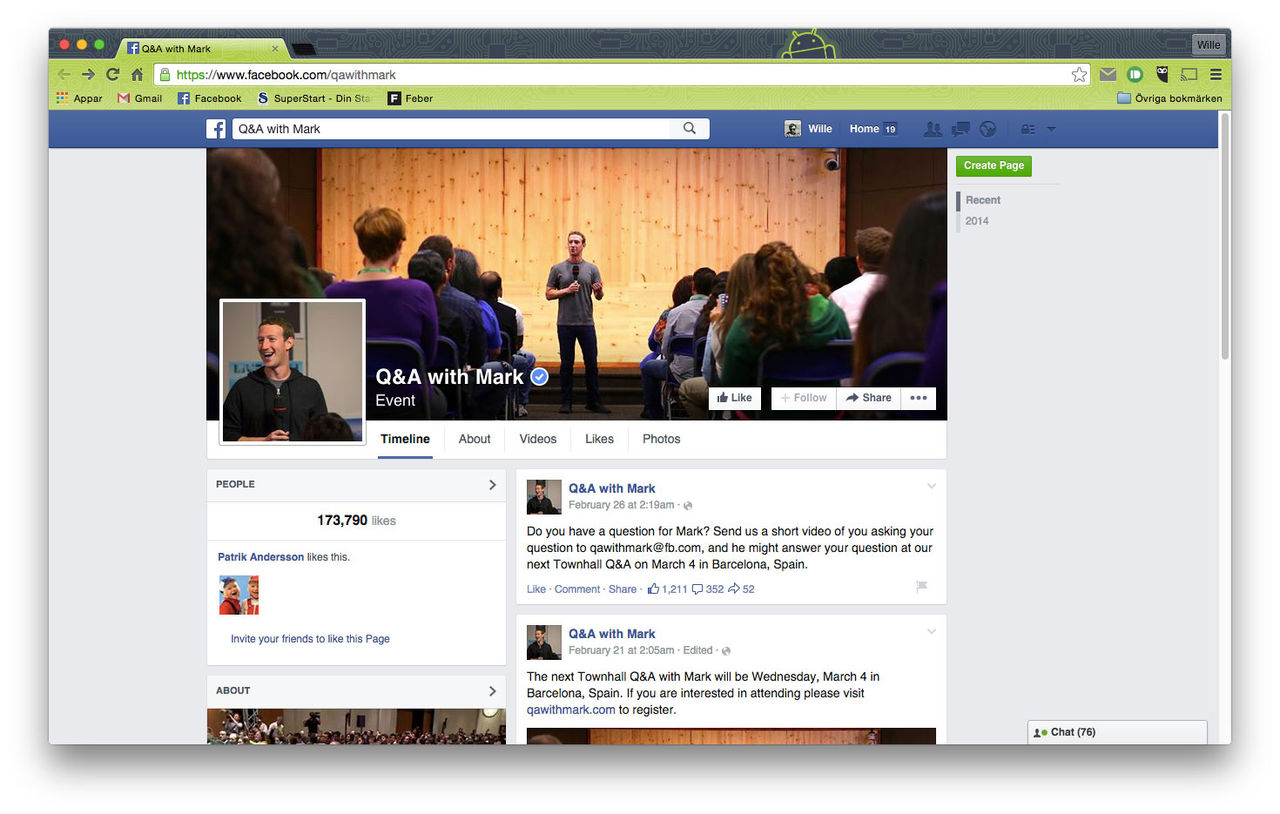The image size is (1280, 814).
Task: Click the Comment link under February 26 post
Action: pos(577,589)
